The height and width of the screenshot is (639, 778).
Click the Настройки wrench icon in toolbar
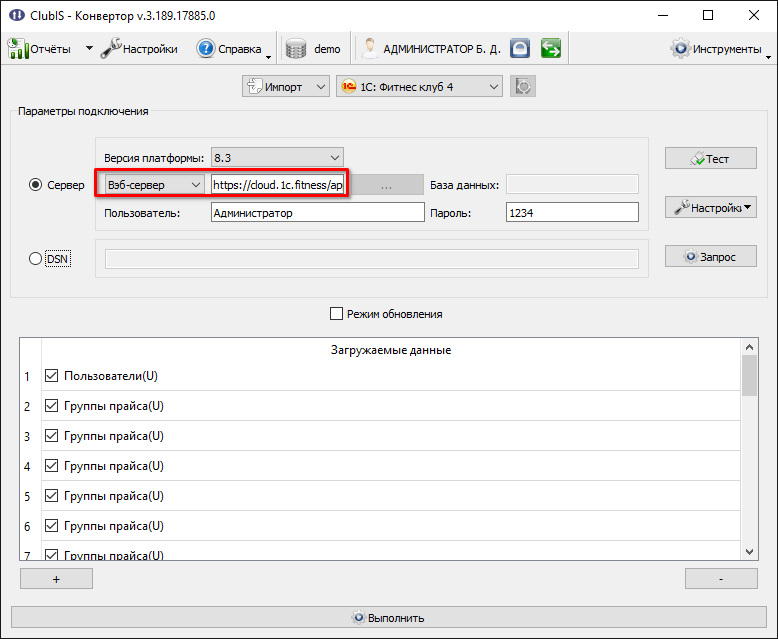[x=111, y=48]
